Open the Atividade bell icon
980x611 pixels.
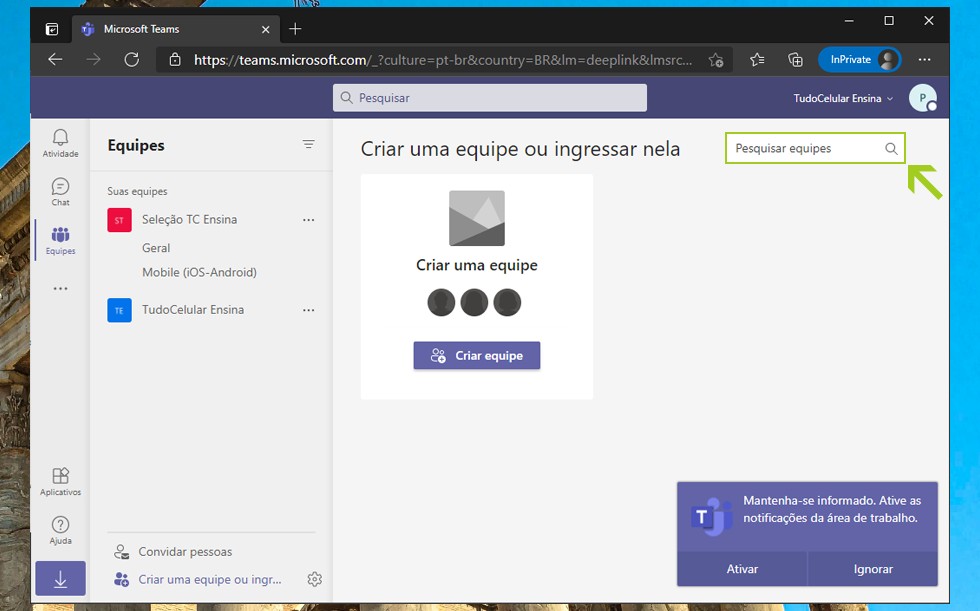[60, 142]
